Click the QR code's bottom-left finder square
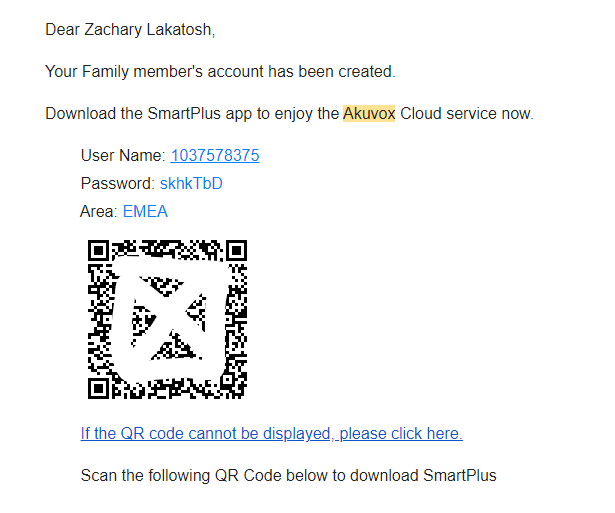 [x=98, y=389]
